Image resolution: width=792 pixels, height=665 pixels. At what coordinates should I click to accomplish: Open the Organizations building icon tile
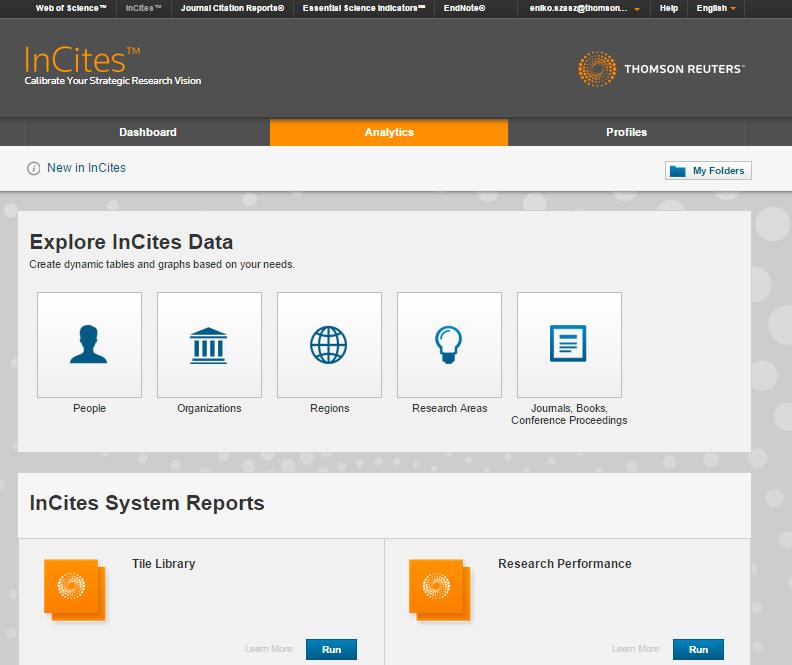pyautogui.click(x=209, y=345)
